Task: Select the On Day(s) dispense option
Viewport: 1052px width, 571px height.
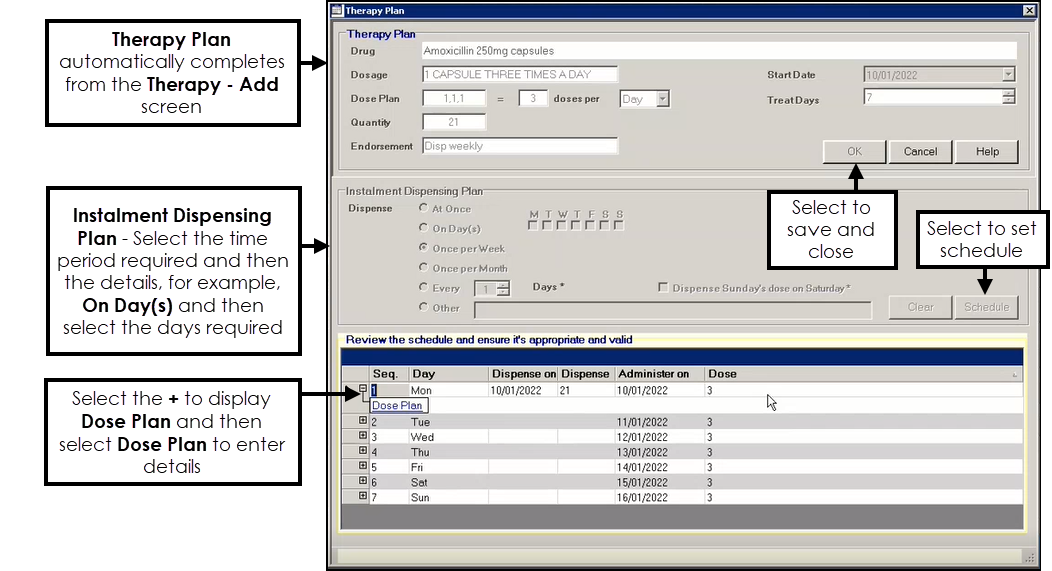Action: point(424,229)
